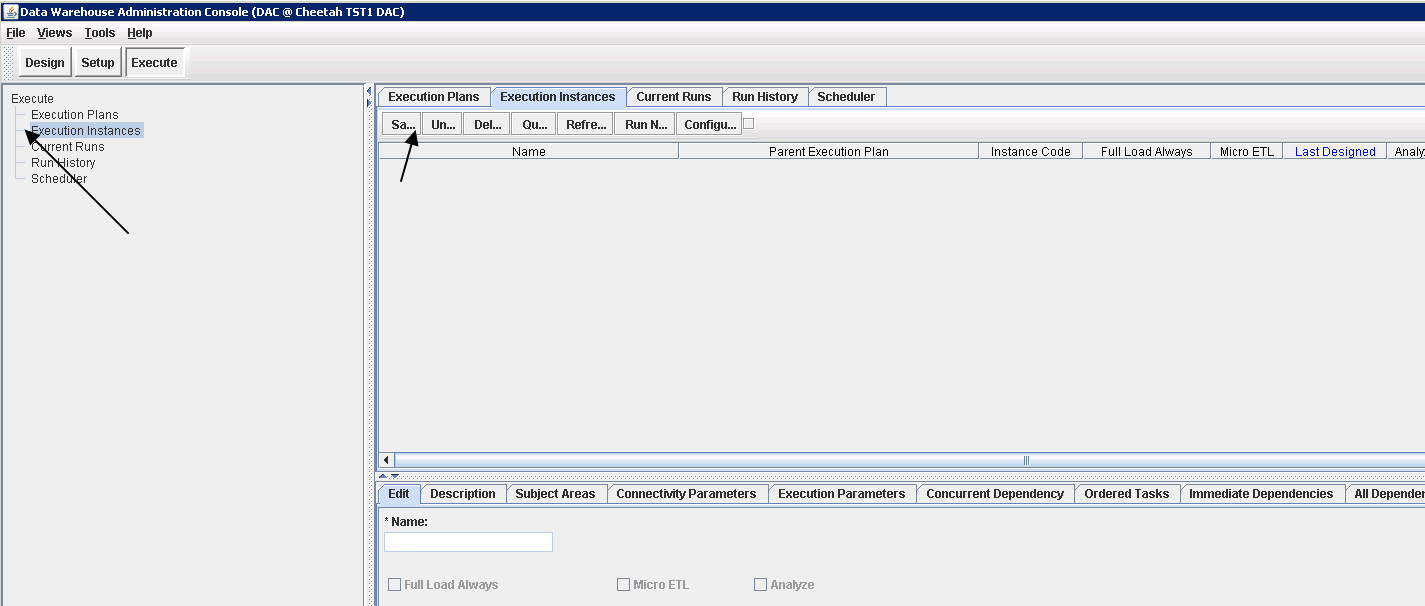Click the Undo toolbar button

coord(441,123)
